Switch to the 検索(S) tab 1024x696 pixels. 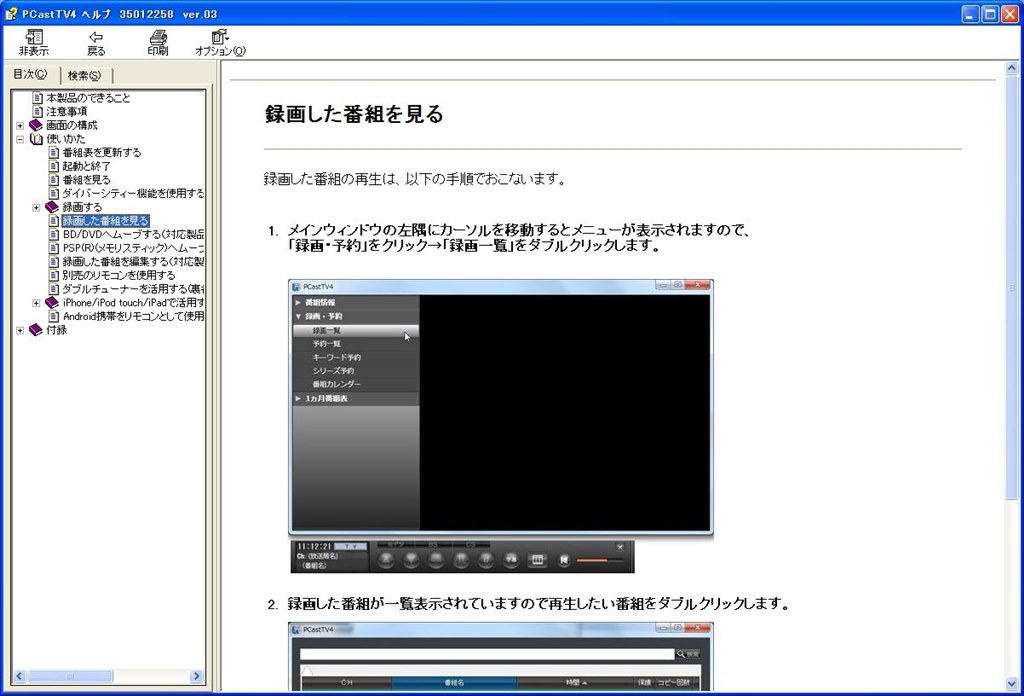[85, 76]
